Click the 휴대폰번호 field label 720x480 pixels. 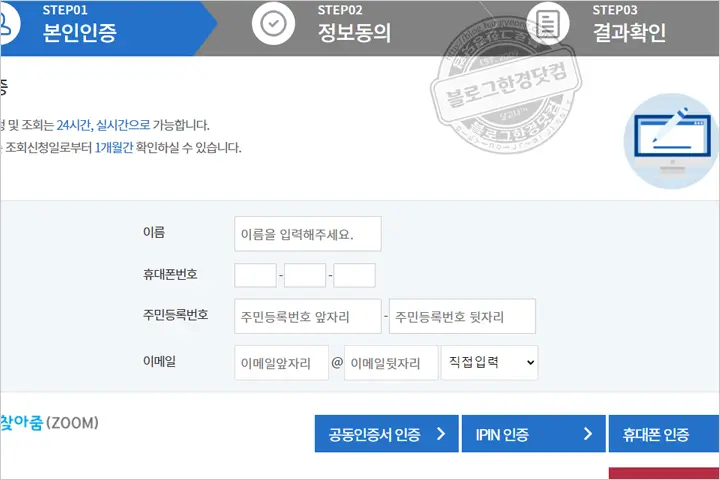click(x=170, y=275)
